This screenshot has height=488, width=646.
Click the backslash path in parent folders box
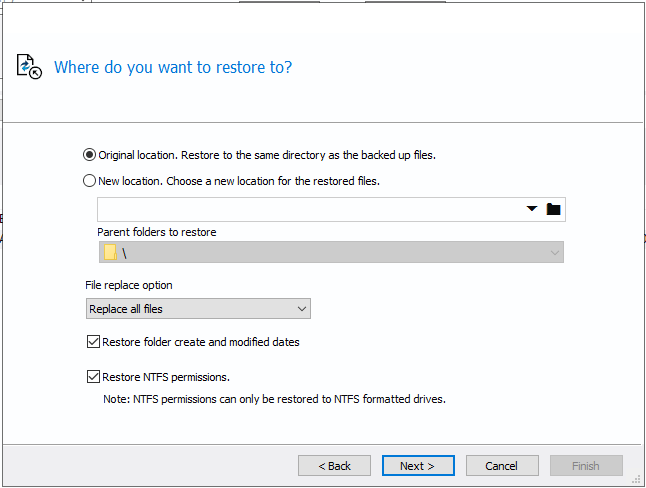(x=125, y=253)
